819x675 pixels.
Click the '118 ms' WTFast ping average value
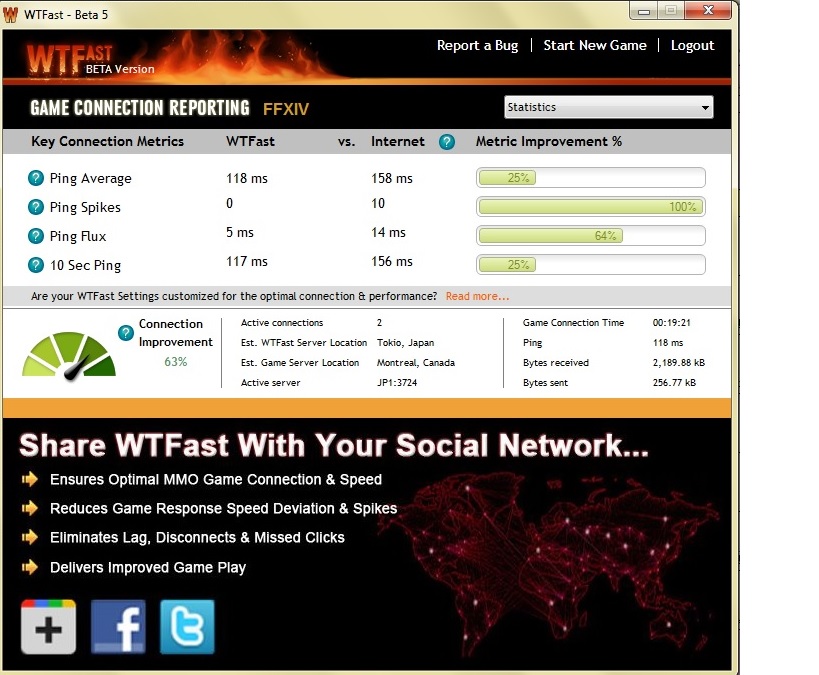pyautogui.click(x=247, y=178)
